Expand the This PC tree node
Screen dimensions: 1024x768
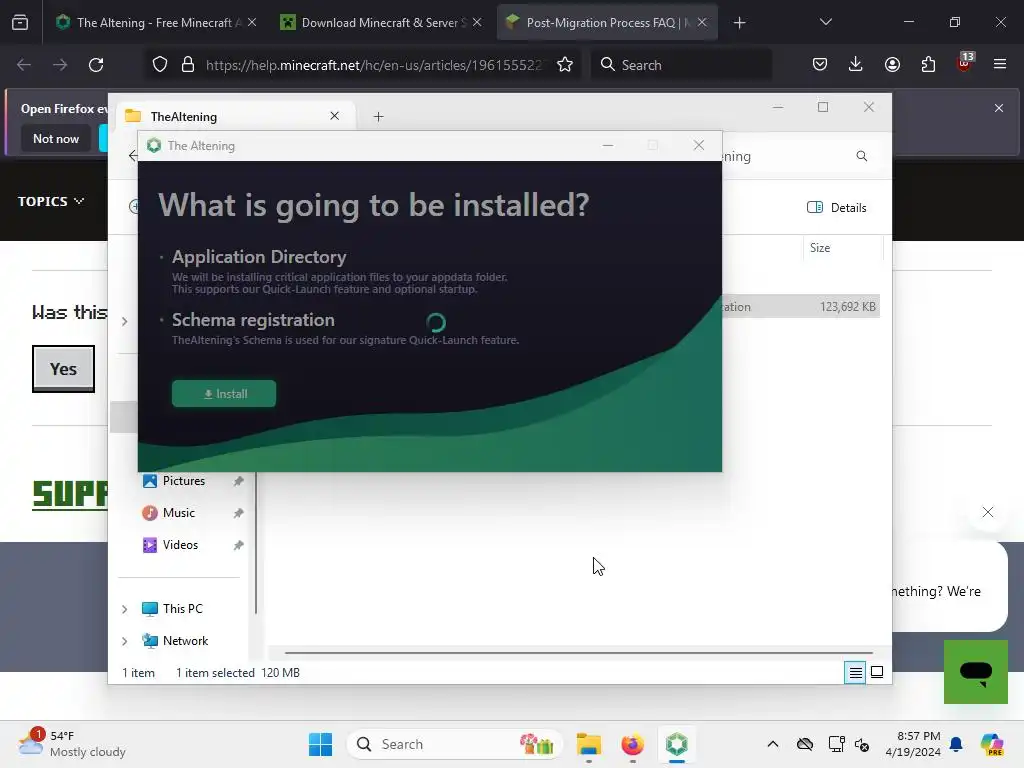point(125,609)
